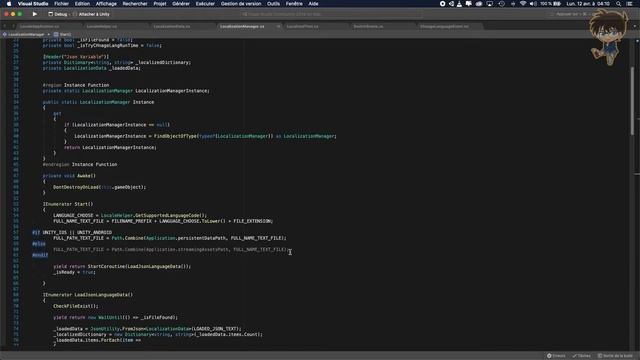Click the #endregion Instance Function line
The height and width of the screenshot is (360, 640).
(80, 164)
